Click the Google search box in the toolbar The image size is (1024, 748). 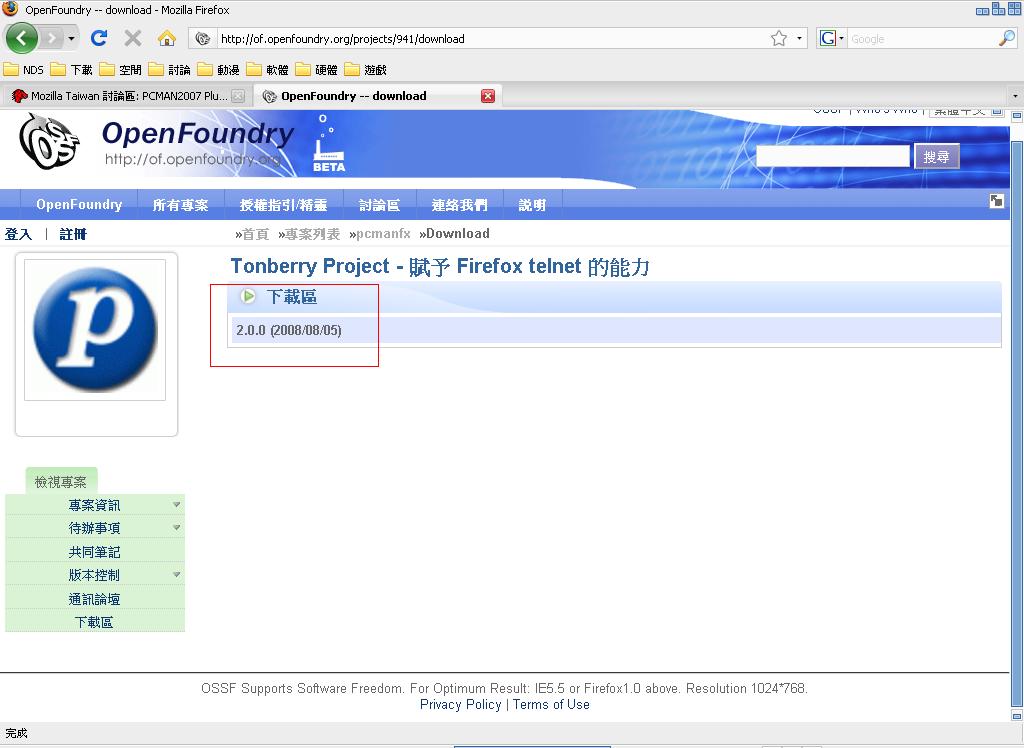[921, 39]
